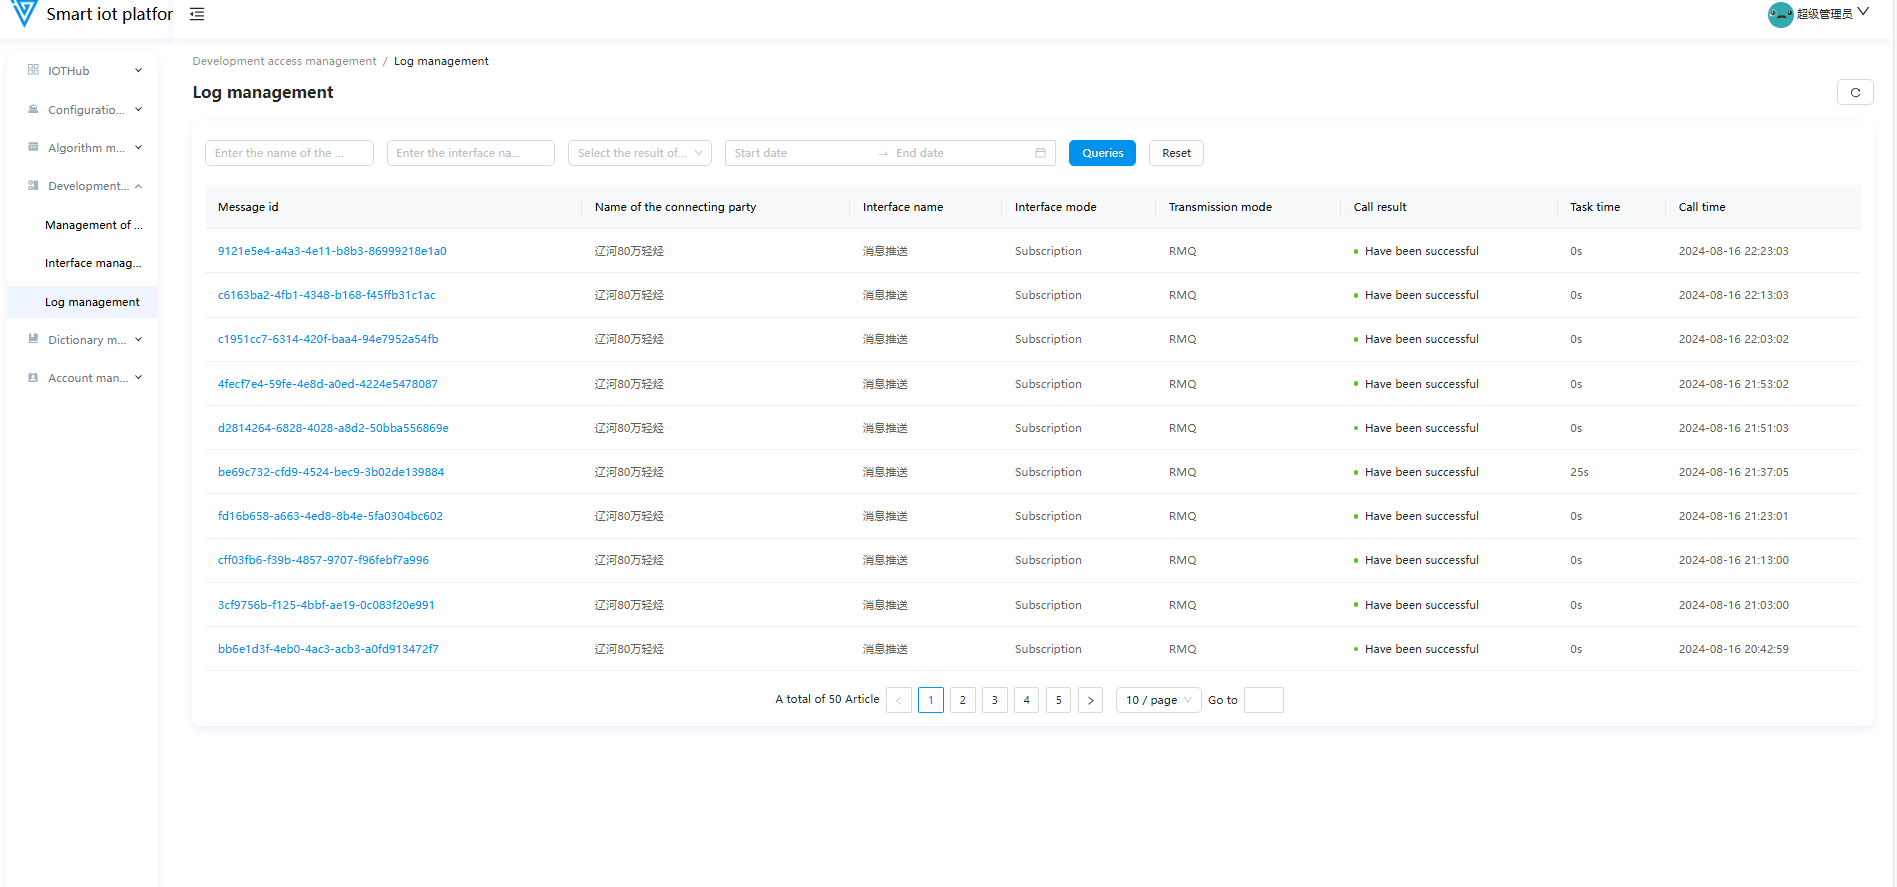The width and height of the screenshot is (1897, 887).
Task: Open the 10 / page size dropdown
Action: [1158, 700]
